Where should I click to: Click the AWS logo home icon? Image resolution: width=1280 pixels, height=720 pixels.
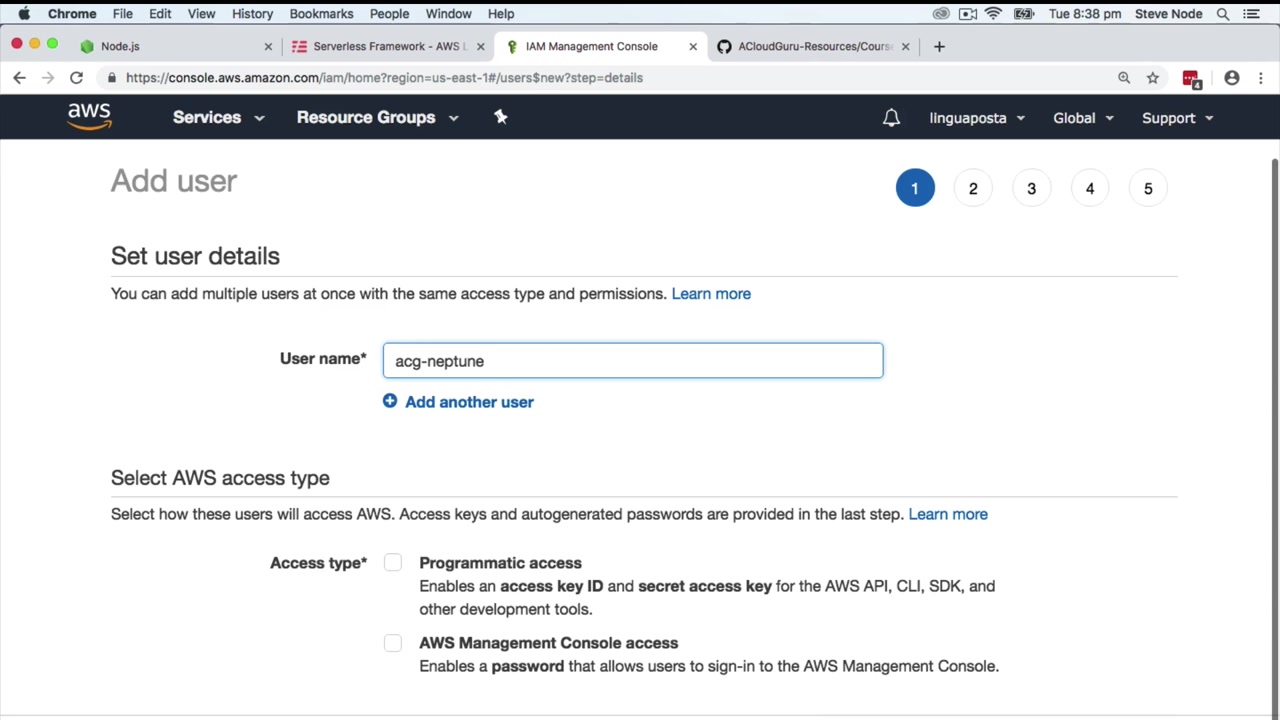(89, 117)
